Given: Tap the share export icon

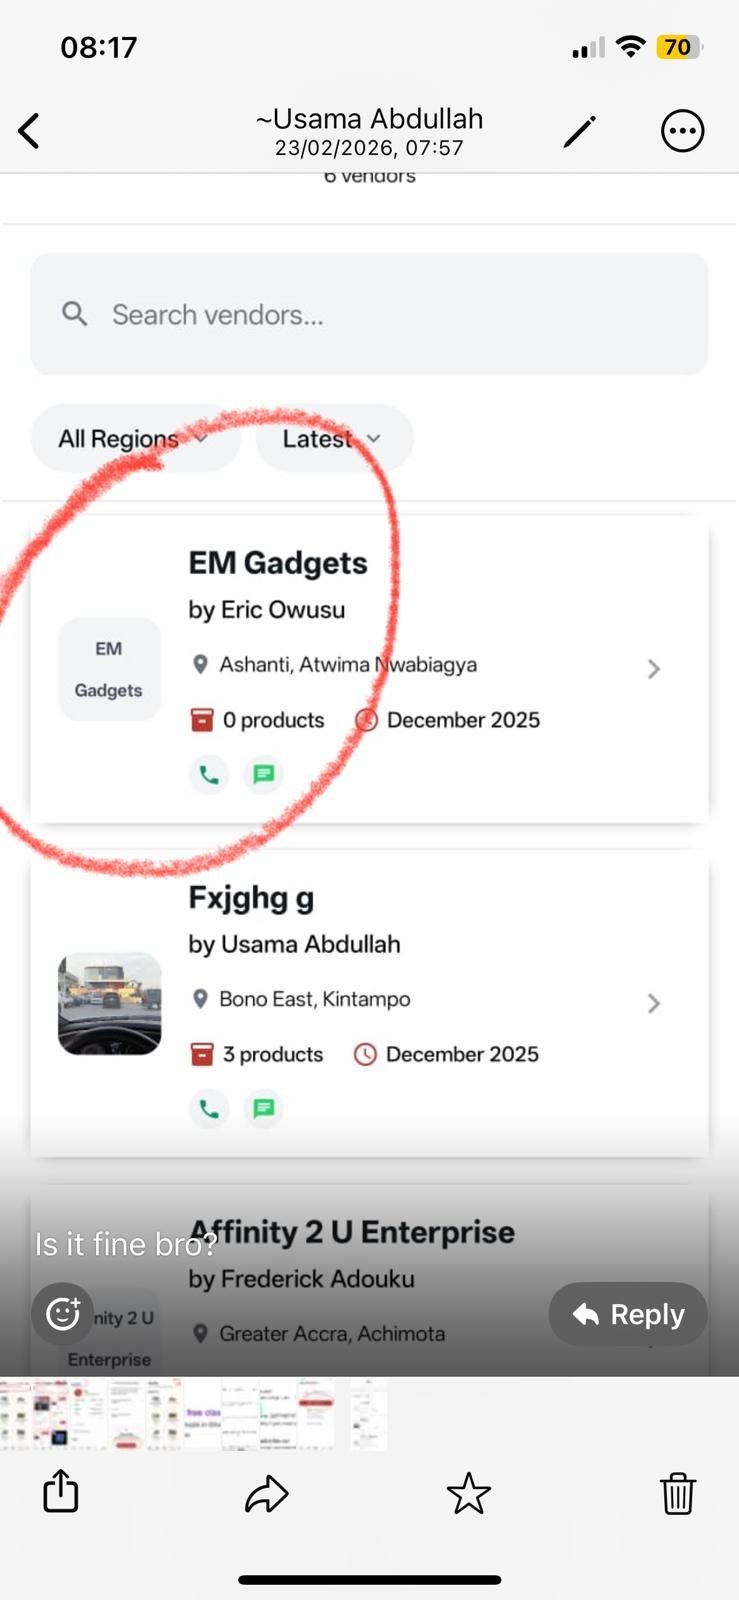Looking at the screenshot, I should click(x=61, y=1492).
